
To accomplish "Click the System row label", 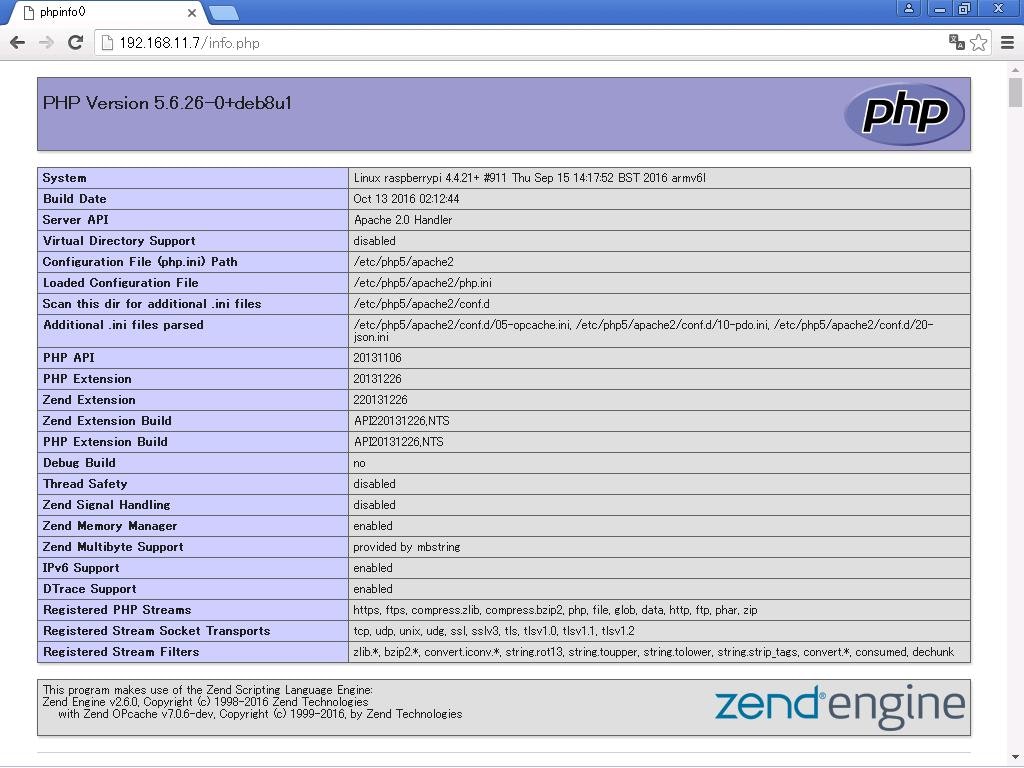I will click(64, 178).
